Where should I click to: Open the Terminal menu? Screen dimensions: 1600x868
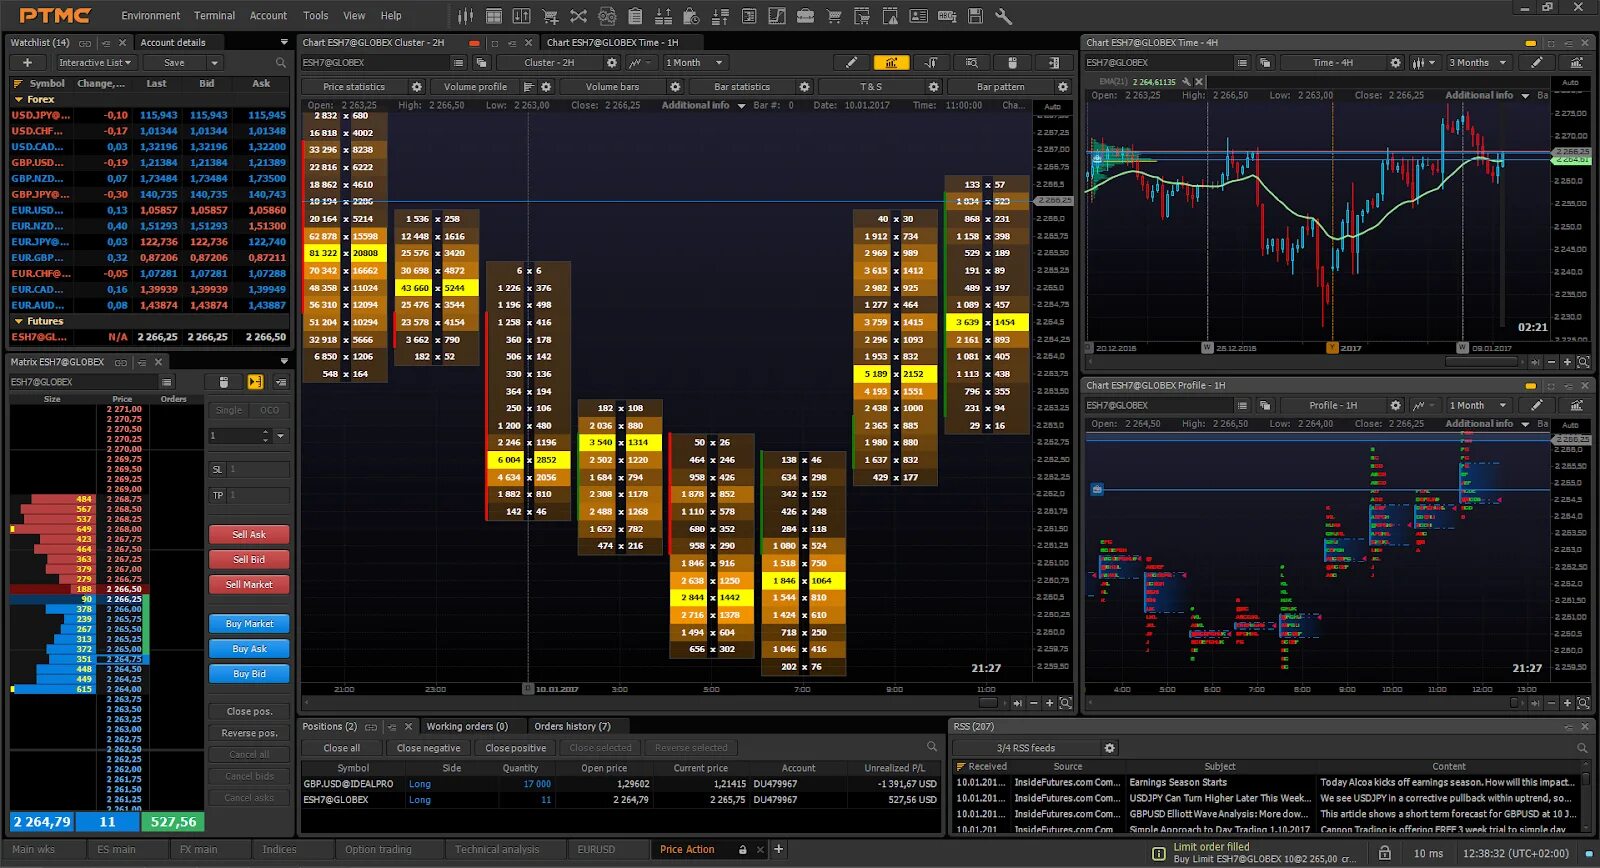(215, 16)
